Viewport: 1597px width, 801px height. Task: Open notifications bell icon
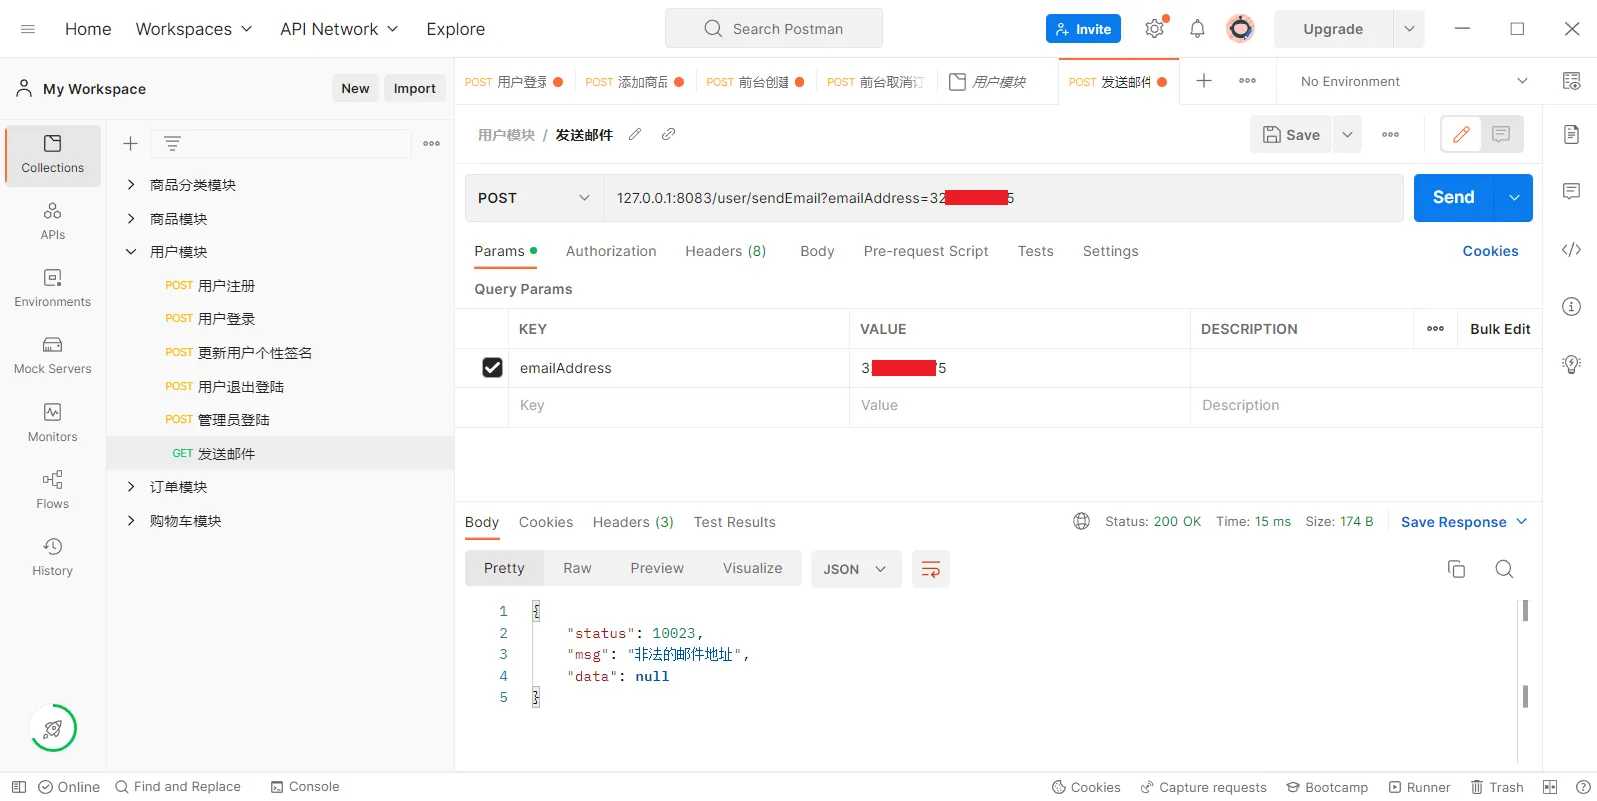(x=1197, y=29)
